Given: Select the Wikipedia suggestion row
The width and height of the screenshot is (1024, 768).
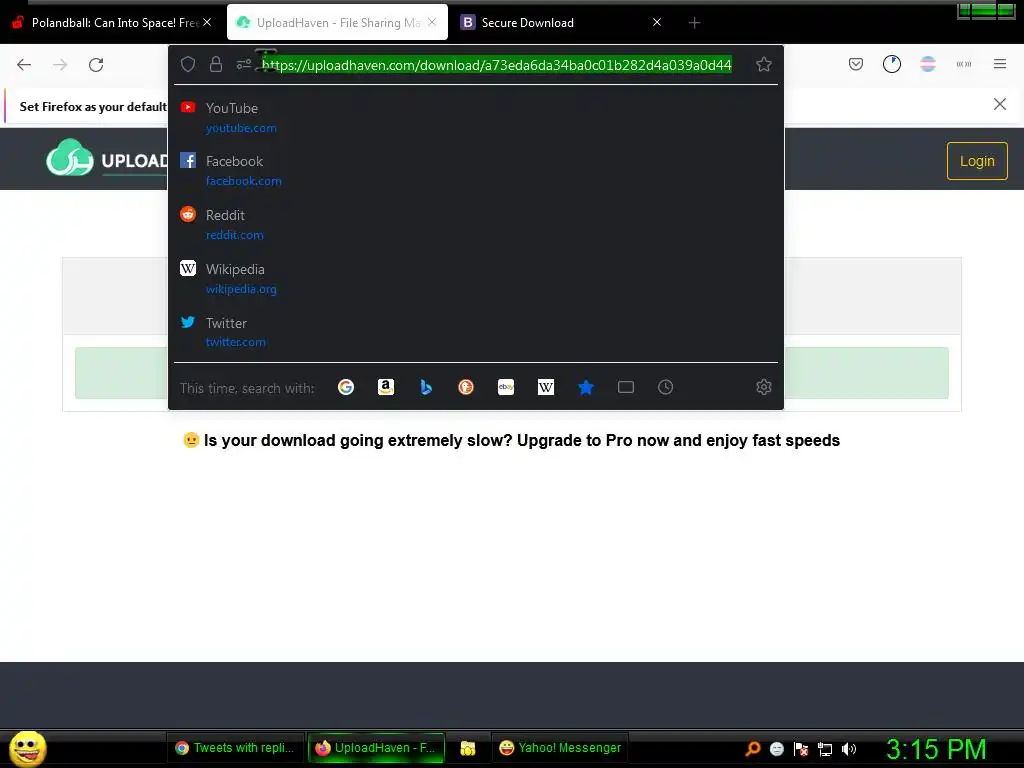Looking at the screenshot, I should pyautogui.click(x=475, y=278).
